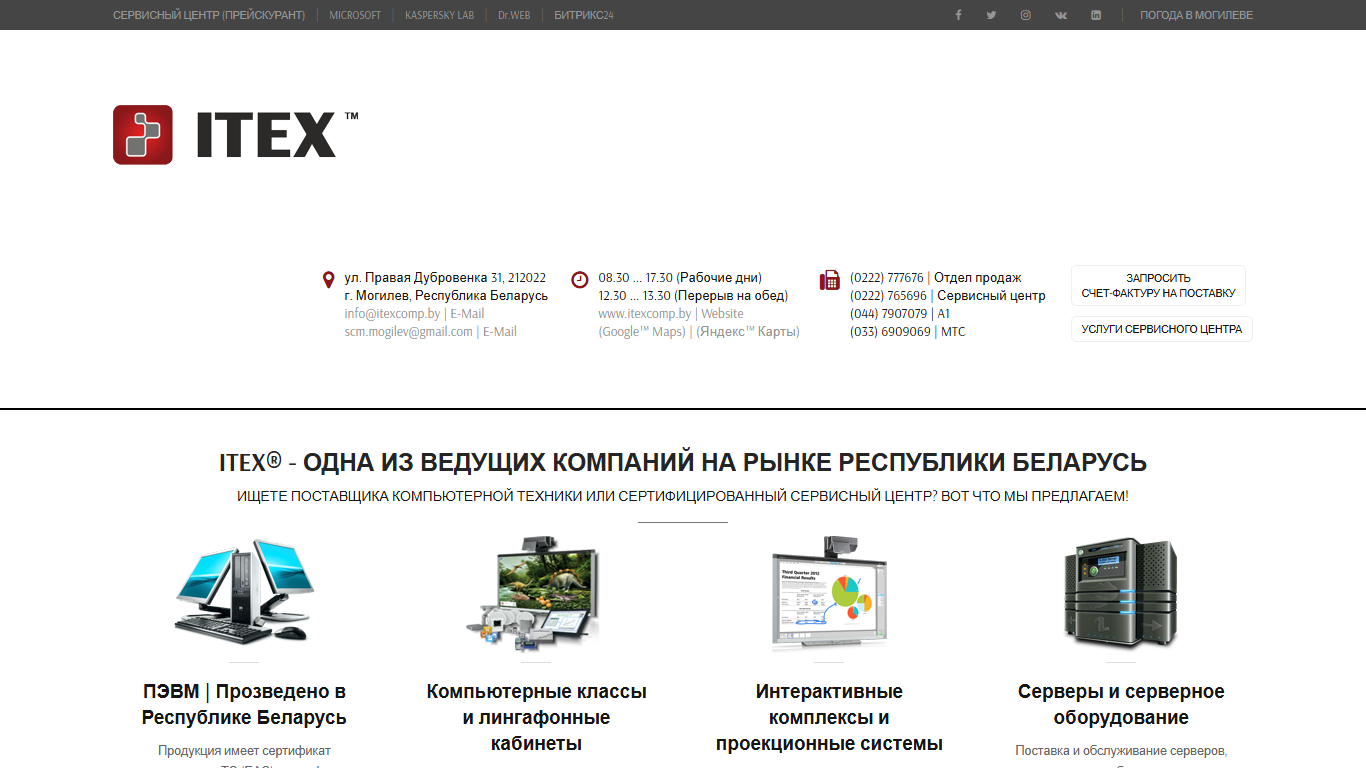This screenshot has width=1366, height=768.
Task: Click the 12.30 ... 13.30 lunch break text
Action: tap(693, 296)
